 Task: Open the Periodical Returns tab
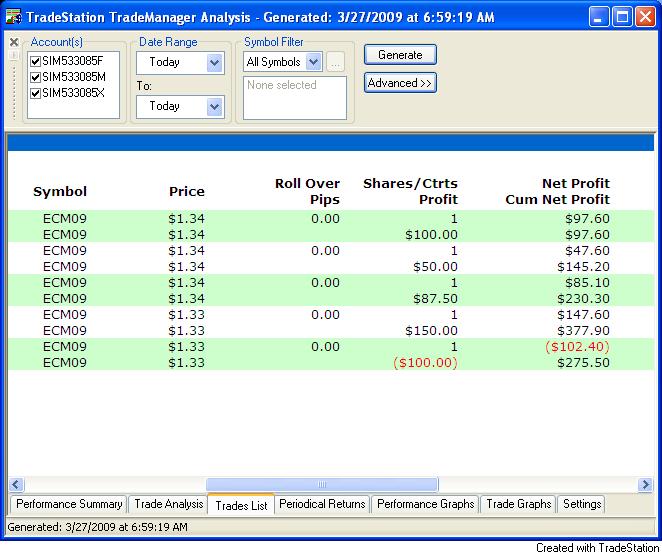pos(322,504)
